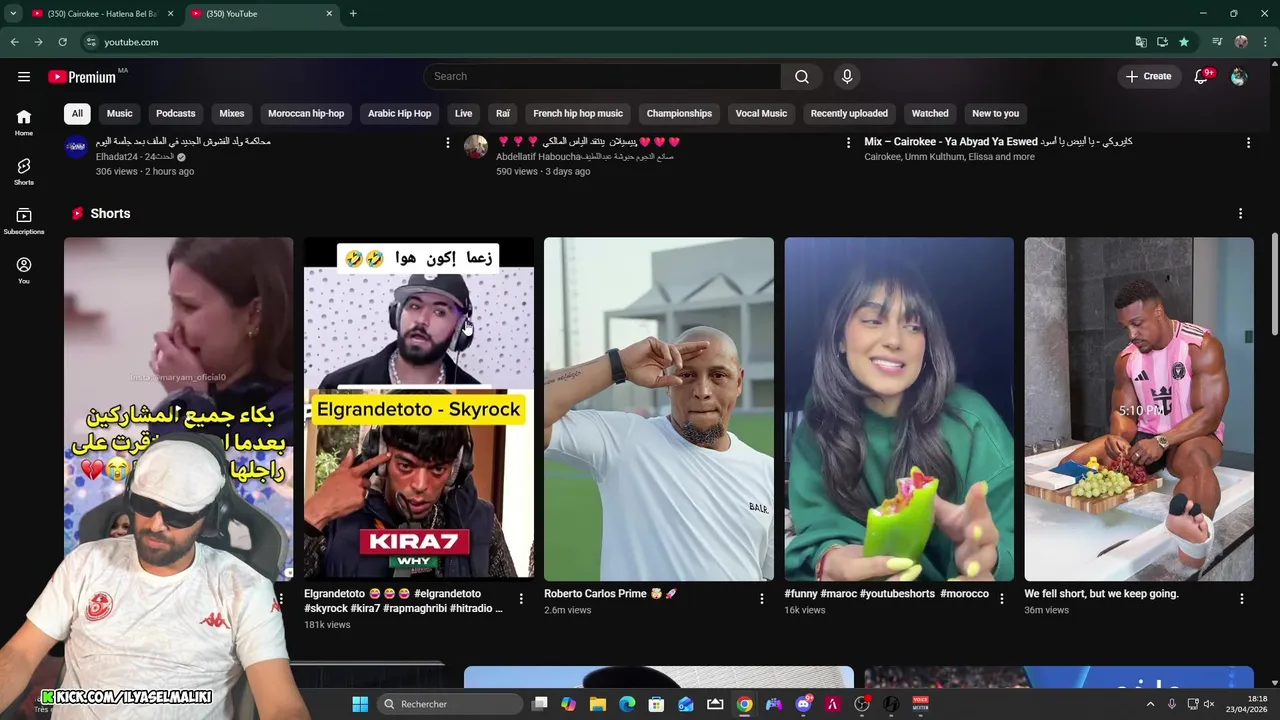
Task: Open Chrome media controls icon
Action: pos(1217,42)
